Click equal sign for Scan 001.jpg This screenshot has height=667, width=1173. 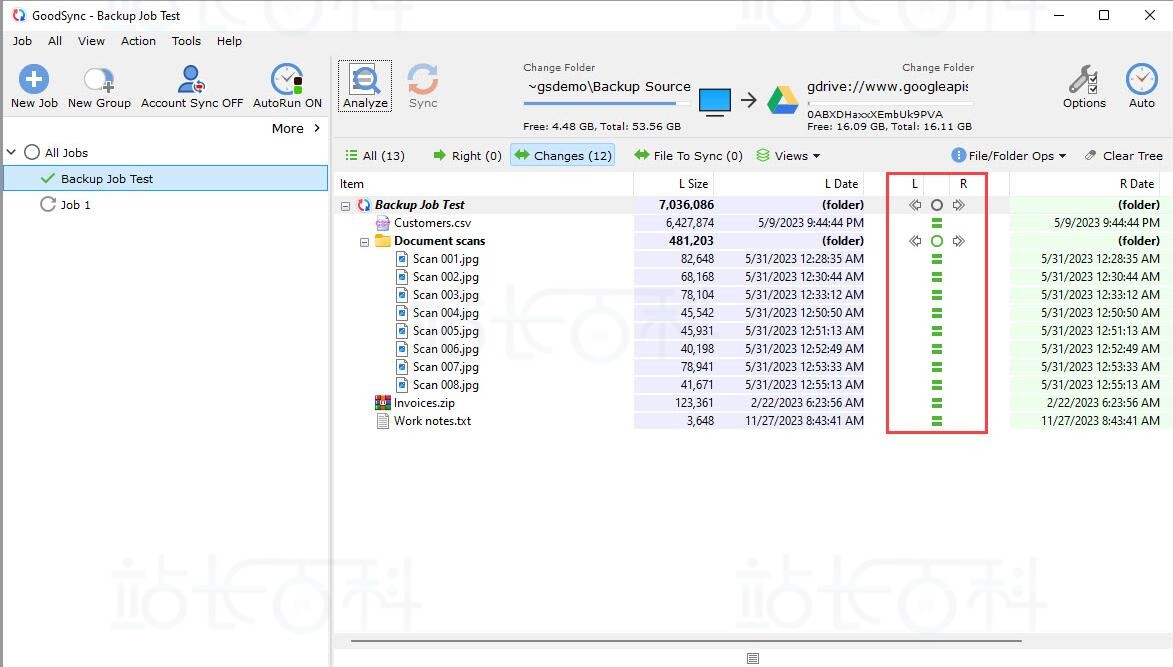(x=937, y=259)
